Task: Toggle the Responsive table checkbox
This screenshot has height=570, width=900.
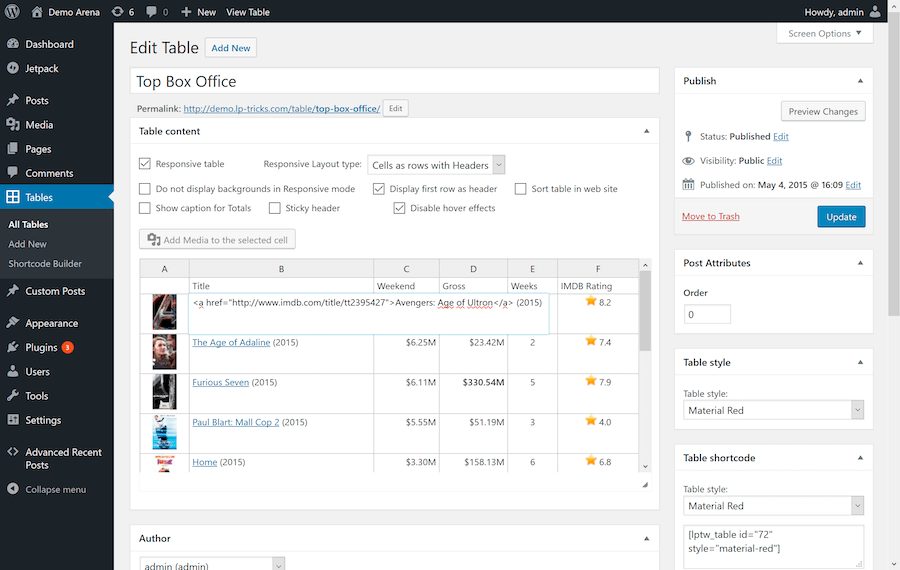Action: pos(145,164)
